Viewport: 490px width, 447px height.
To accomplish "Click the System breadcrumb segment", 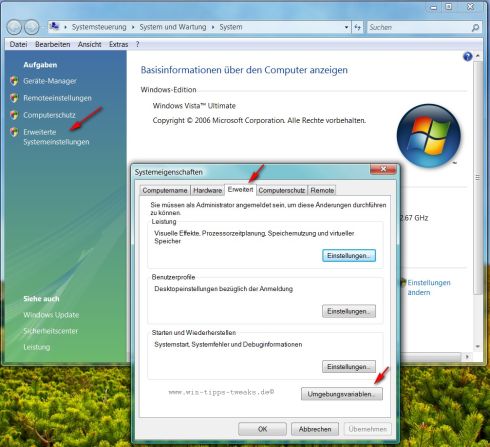I will [231, 27].
